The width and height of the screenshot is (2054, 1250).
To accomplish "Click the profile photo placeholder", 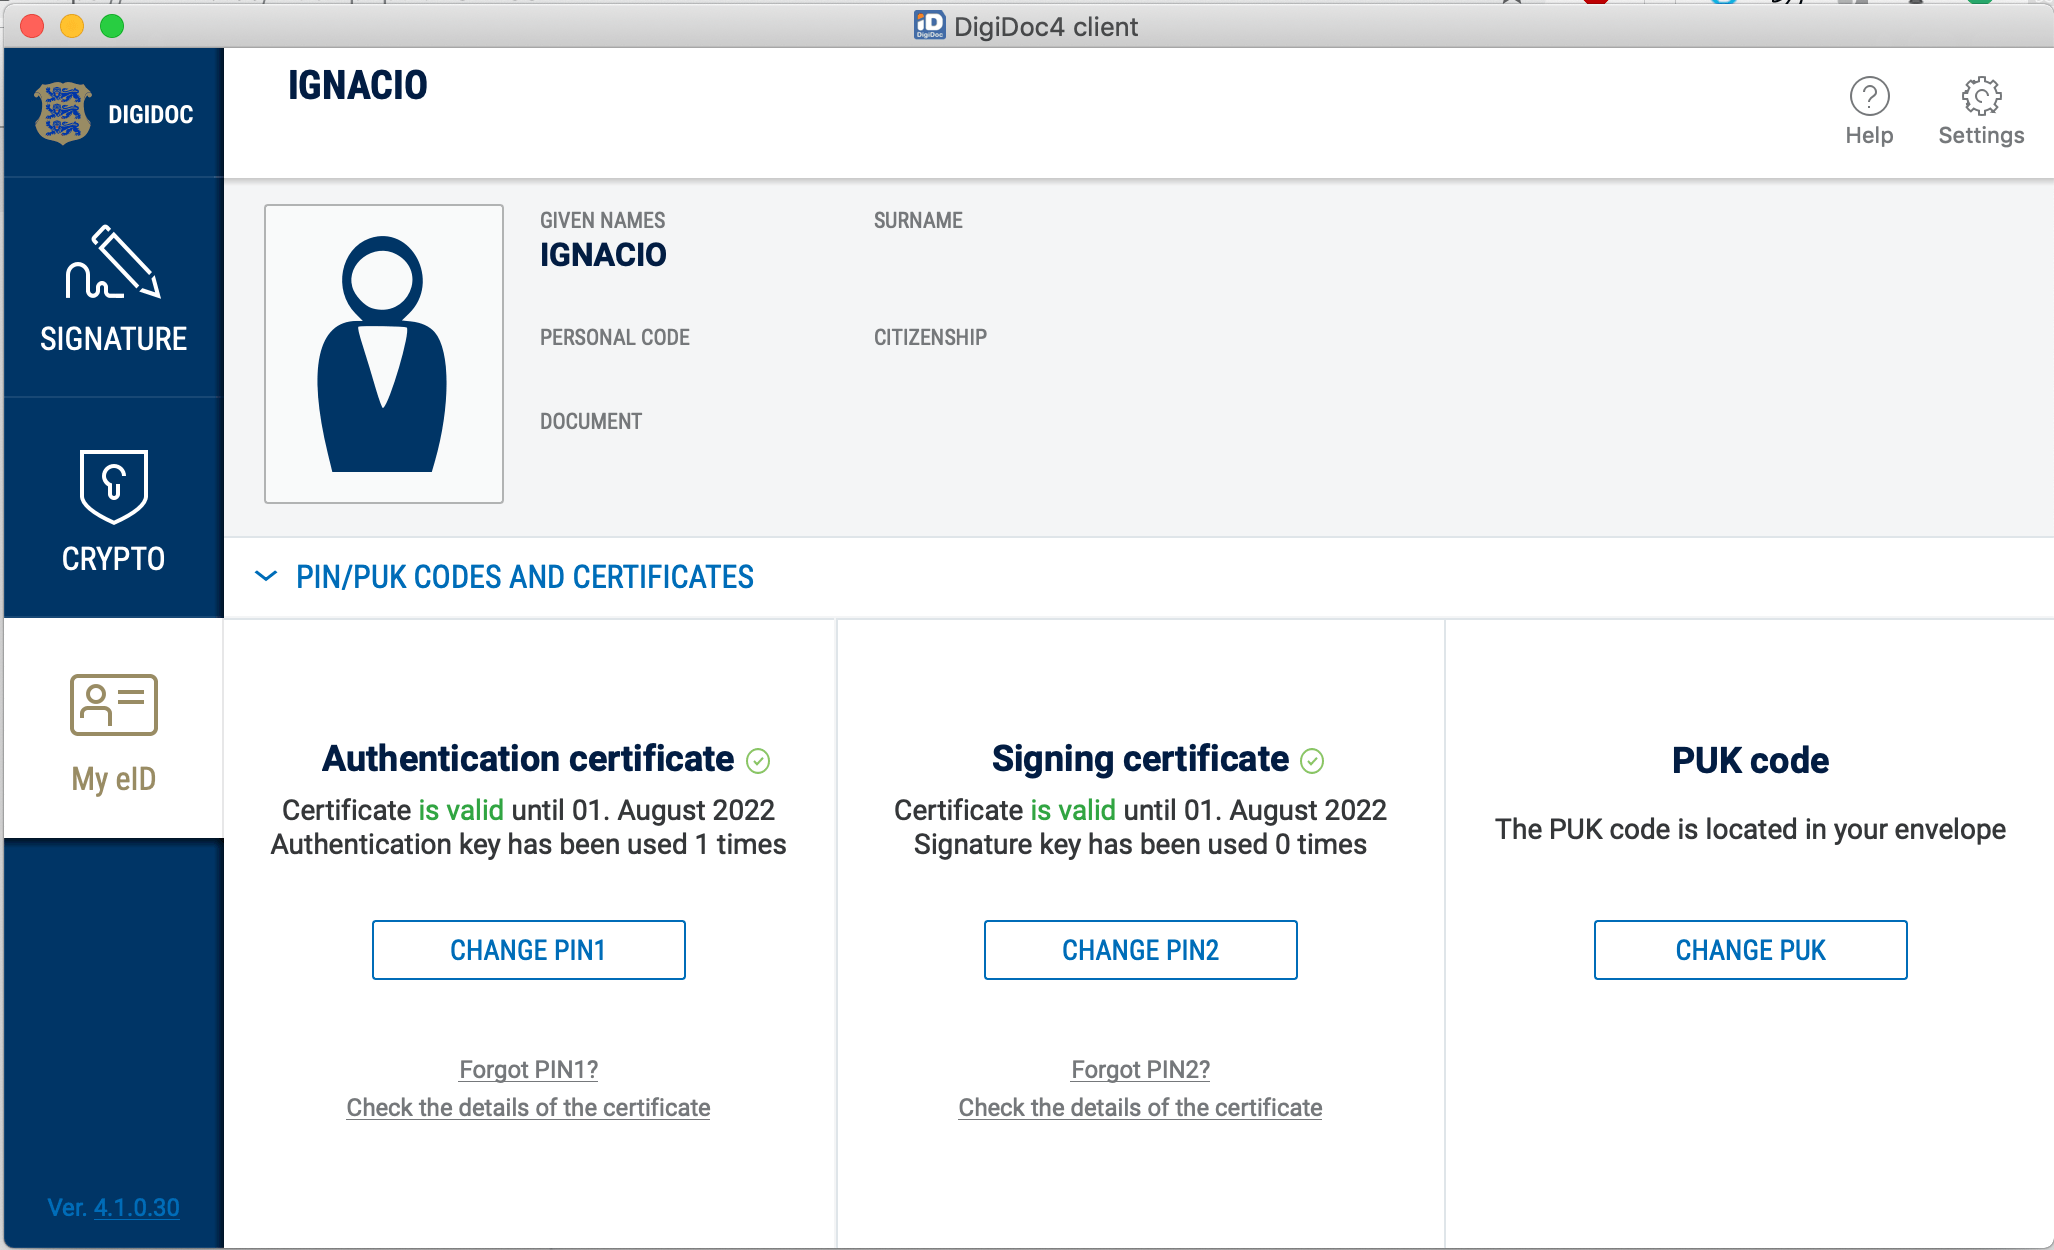I will (x=383, y=354).
